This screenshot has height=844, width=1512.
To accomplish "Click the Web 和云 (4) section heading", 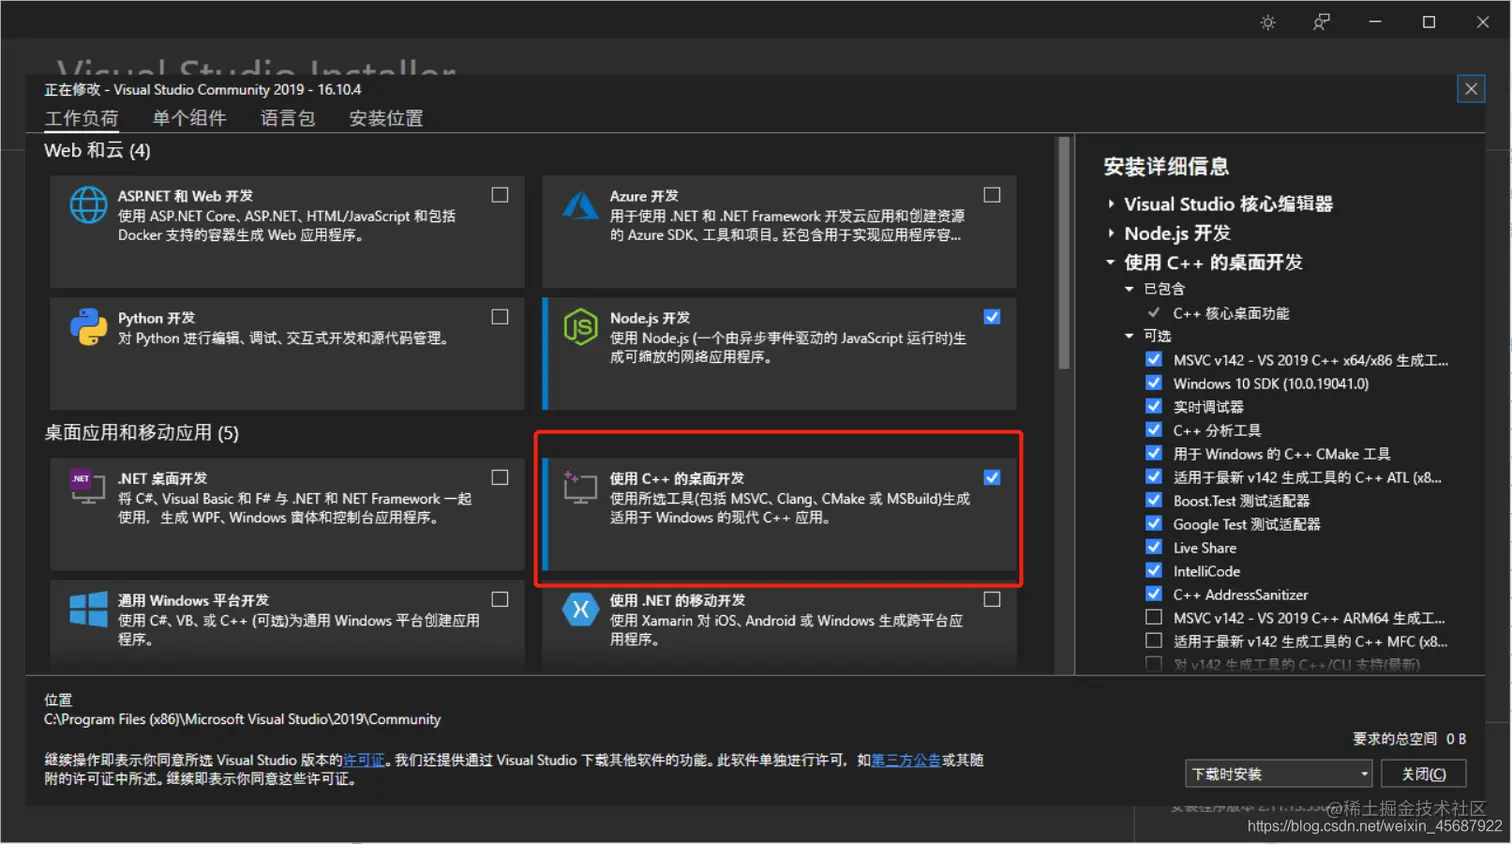I will tap(97, 150).
